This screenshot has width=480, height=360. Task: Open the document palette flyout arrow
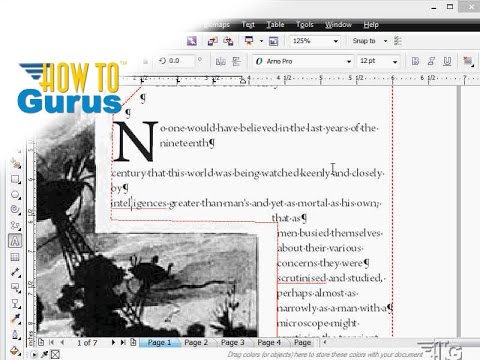click(x=34, y=354)
